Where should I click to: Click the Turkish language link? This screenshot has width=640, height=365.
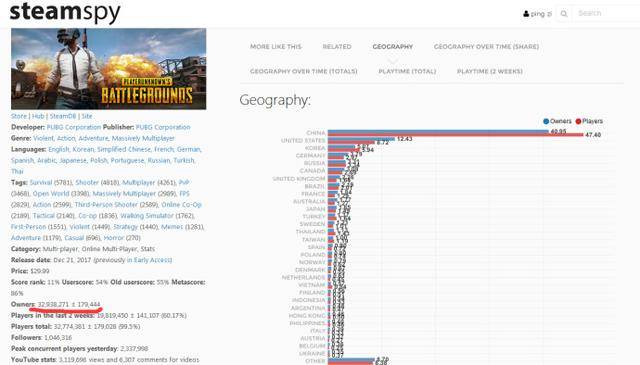coord(184,160)
